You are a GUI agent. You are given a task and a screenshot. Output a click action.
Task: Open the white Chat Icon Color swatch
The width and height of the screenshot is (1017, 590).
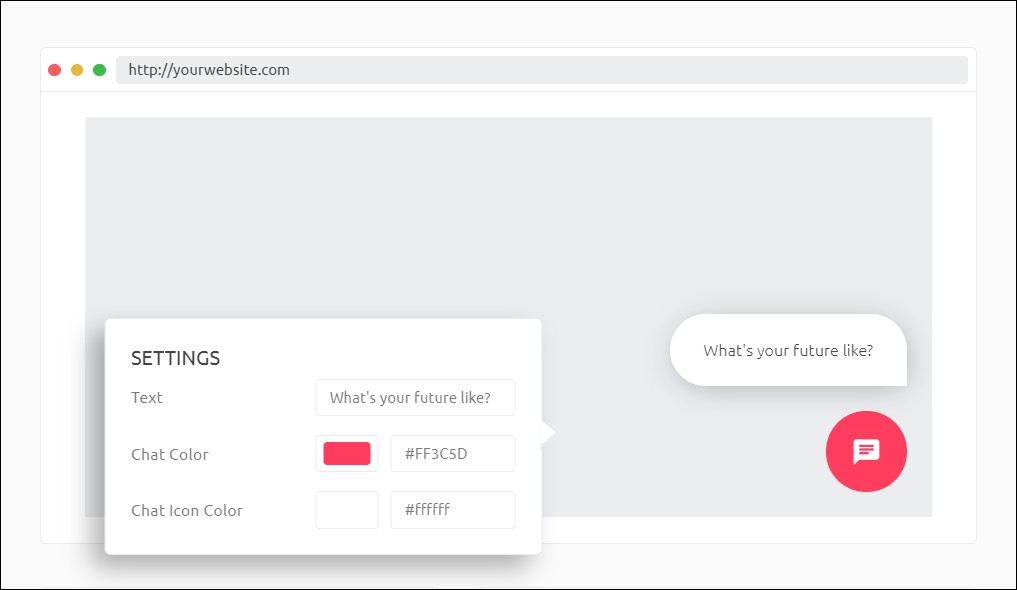[x=347, y=510]
